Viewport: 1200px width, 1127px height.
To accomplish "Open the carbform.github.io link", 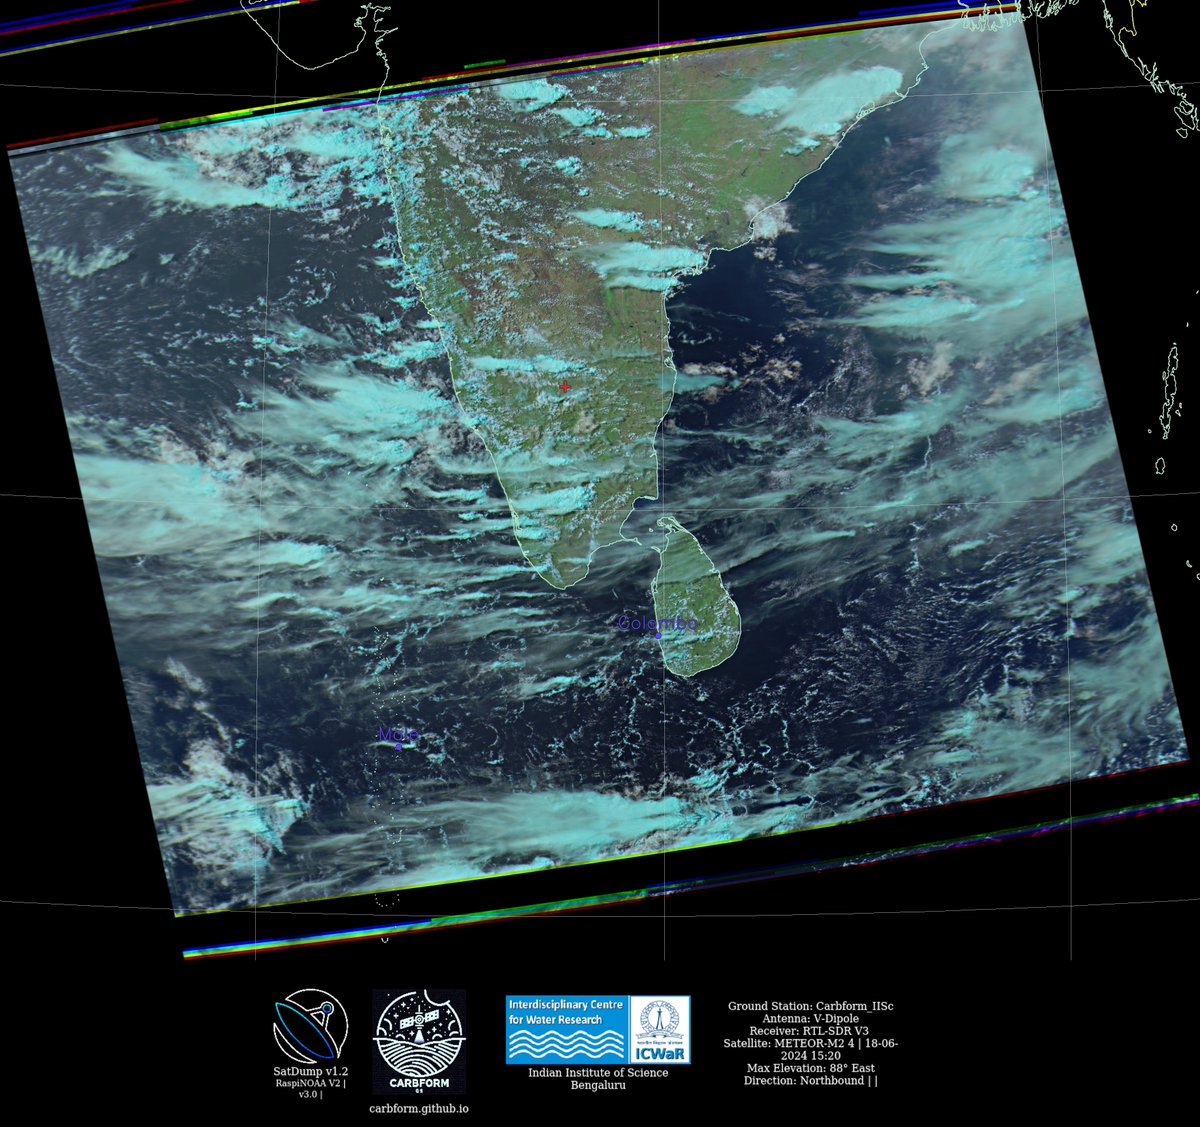I will coord(419,1108).
